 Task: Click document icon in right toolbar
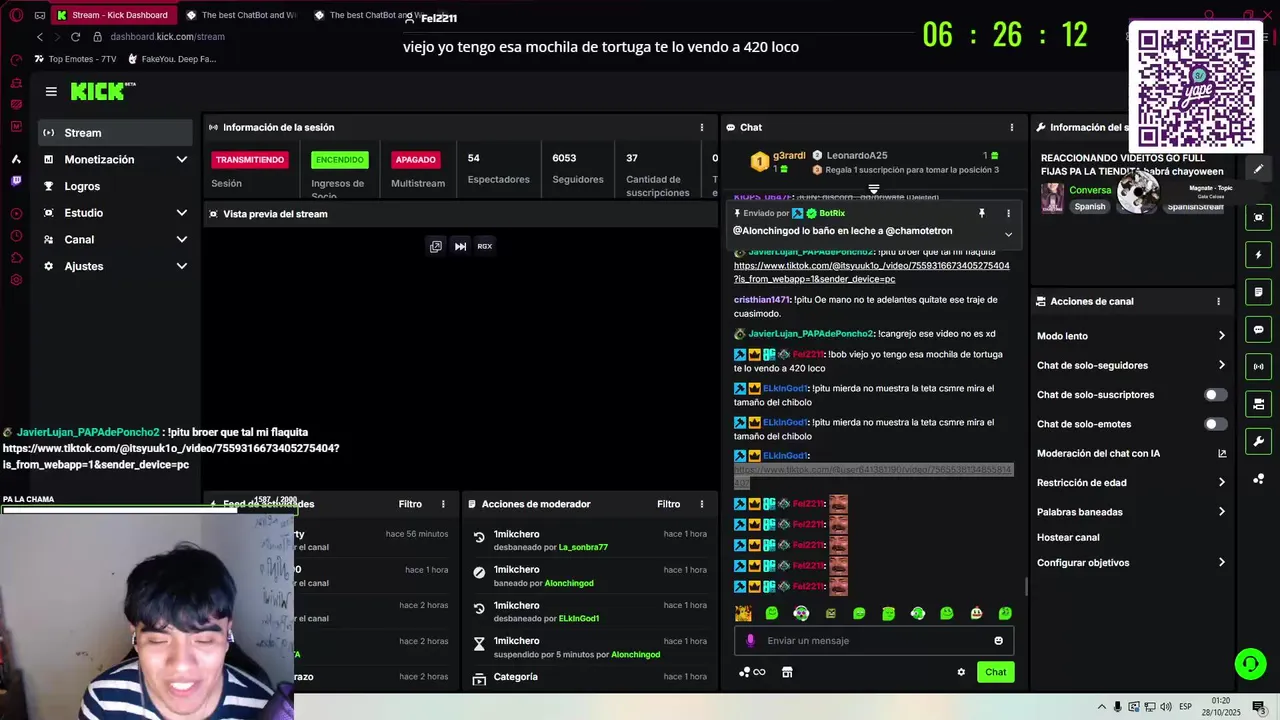point(1258,292)
